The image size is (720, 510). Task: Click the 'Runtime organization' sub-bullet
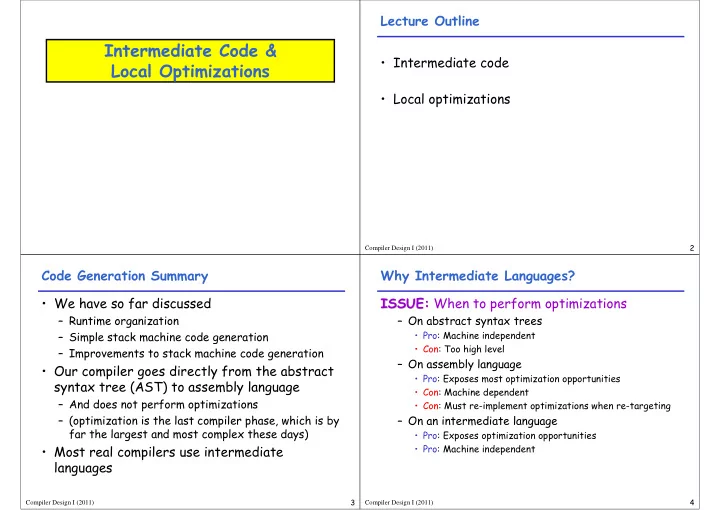(x=124, y=321)
